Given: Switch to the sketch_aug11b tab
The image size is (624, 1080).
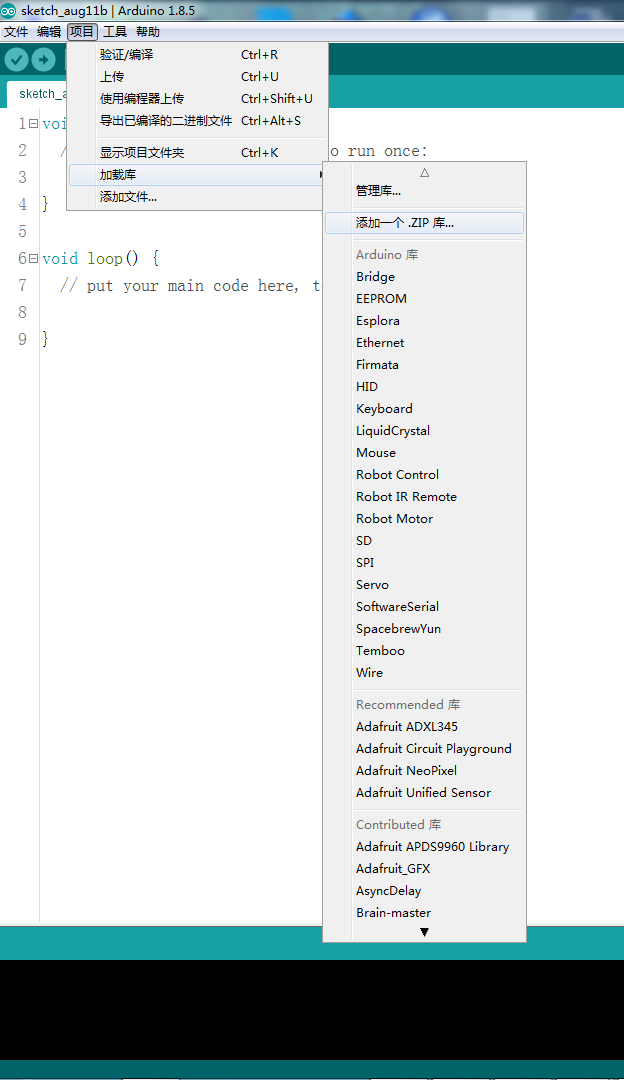Looking at the screenshot, I should pyautogui.click(x=37, y=94).
